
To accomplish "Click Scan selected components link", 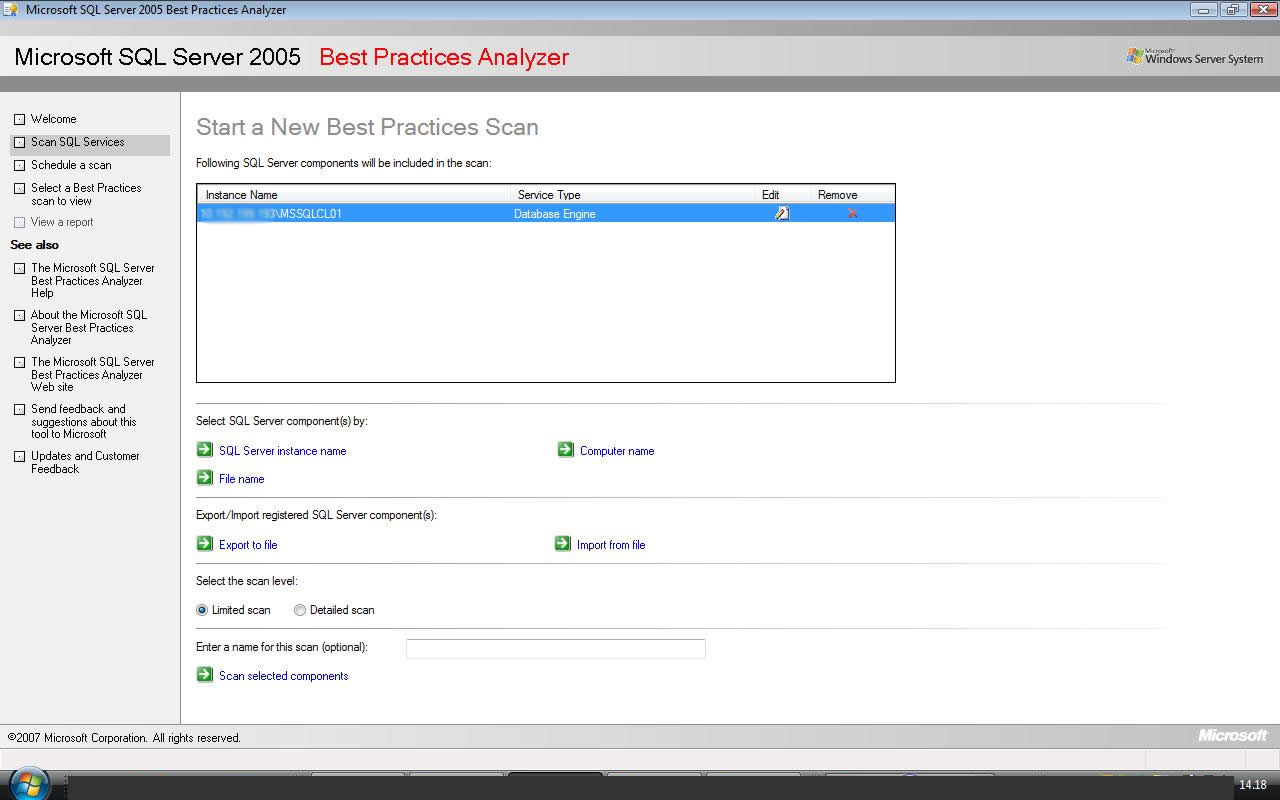I will point(284,676).
